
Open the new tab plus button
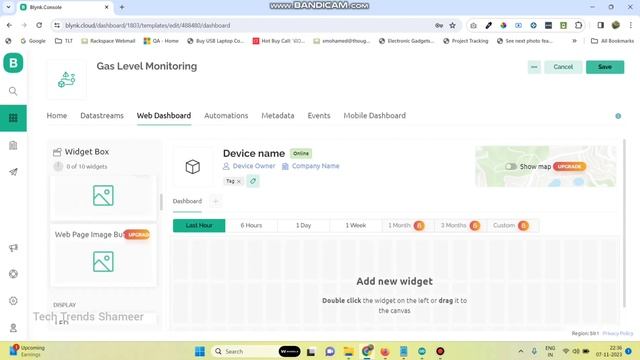point(122,7)
